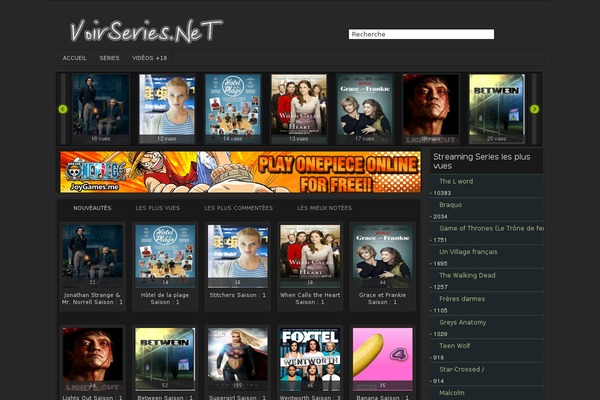Open Game of Thrones sidebar link

point(491,228)
